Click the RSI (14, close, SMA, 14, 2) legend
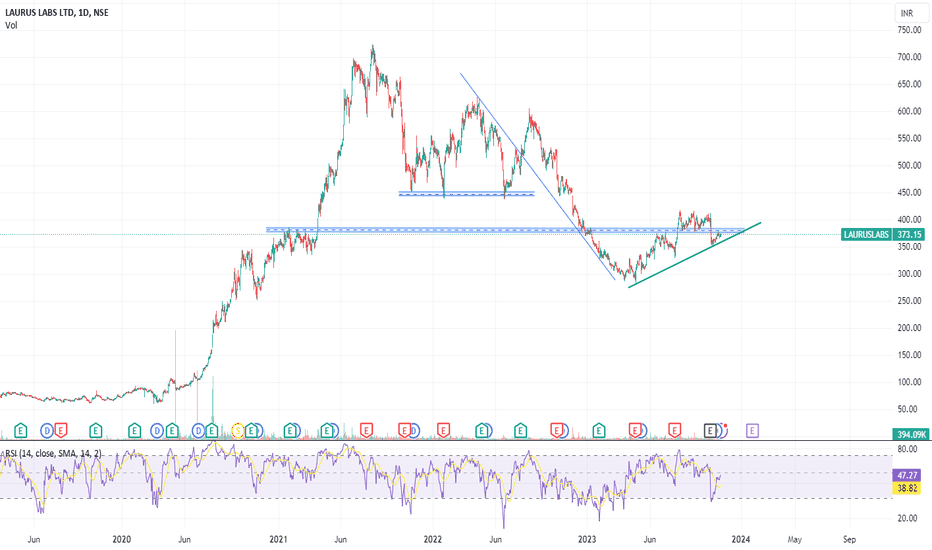Image resolution: width=932 pixels, height=550 pixels. (53, 454)
